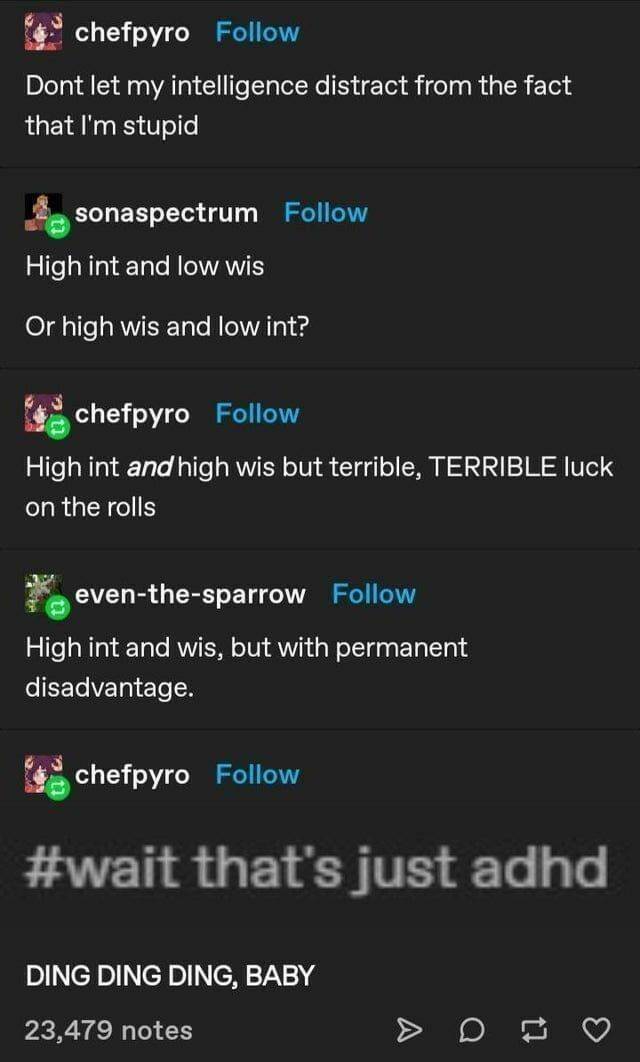Like the post with the heart icon

coord(596,1029)
